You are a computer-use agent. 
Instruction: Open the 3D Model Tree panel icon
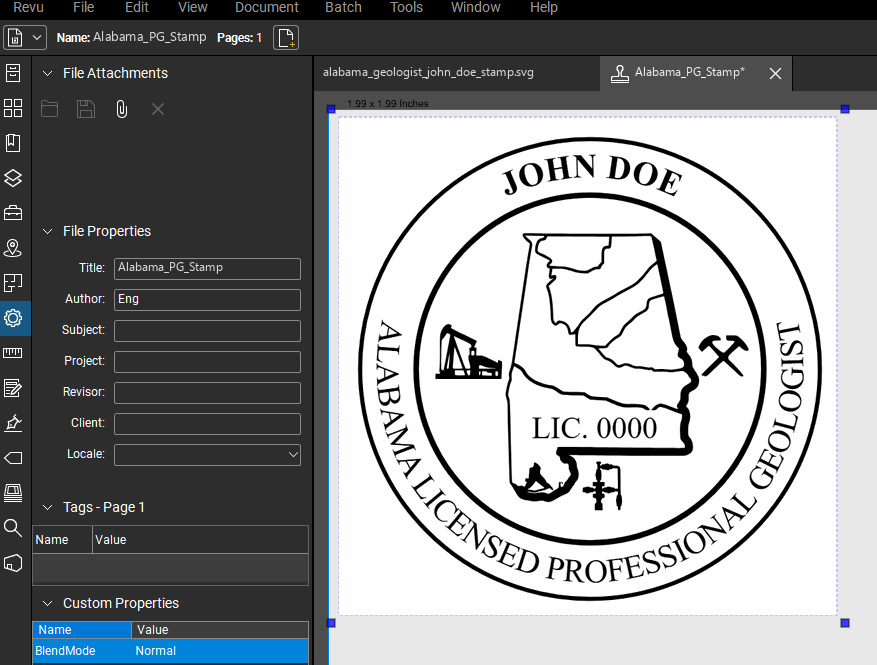pyautogui.click(x=13, y=563)
